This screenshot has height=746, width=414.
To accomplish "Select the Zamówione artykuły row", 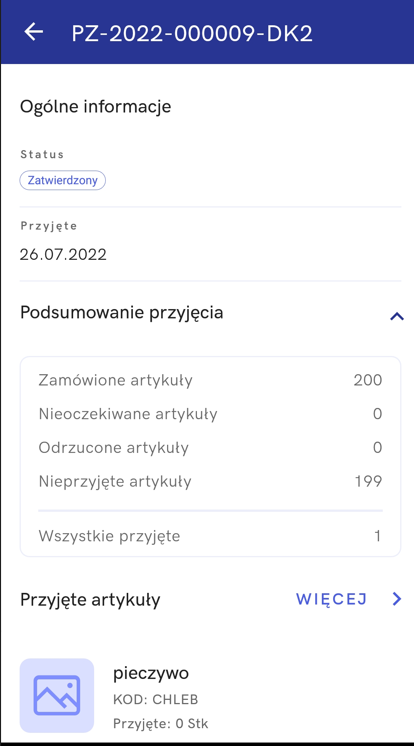I will coord(210,380).
